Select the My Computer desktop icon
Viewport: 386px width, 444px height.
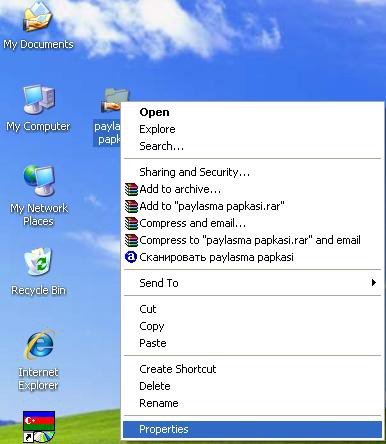click(39, 99)
